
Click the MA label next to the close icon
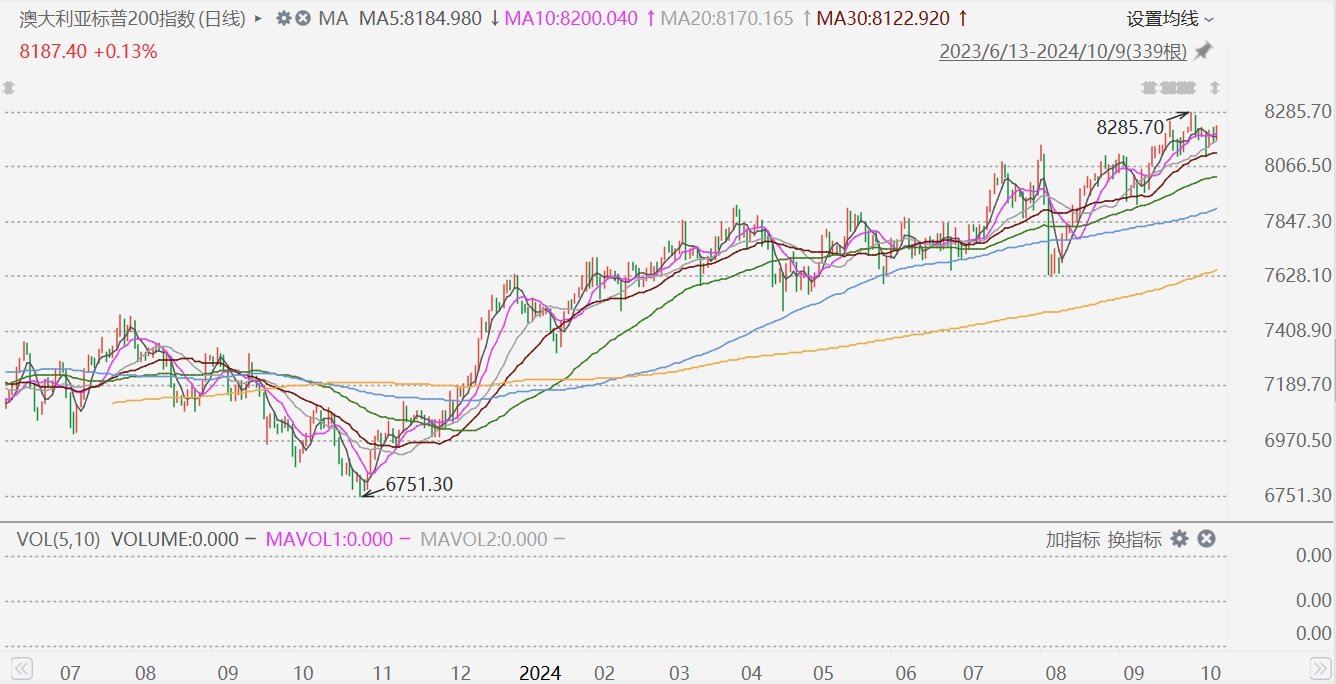click(x=334, y=18)
